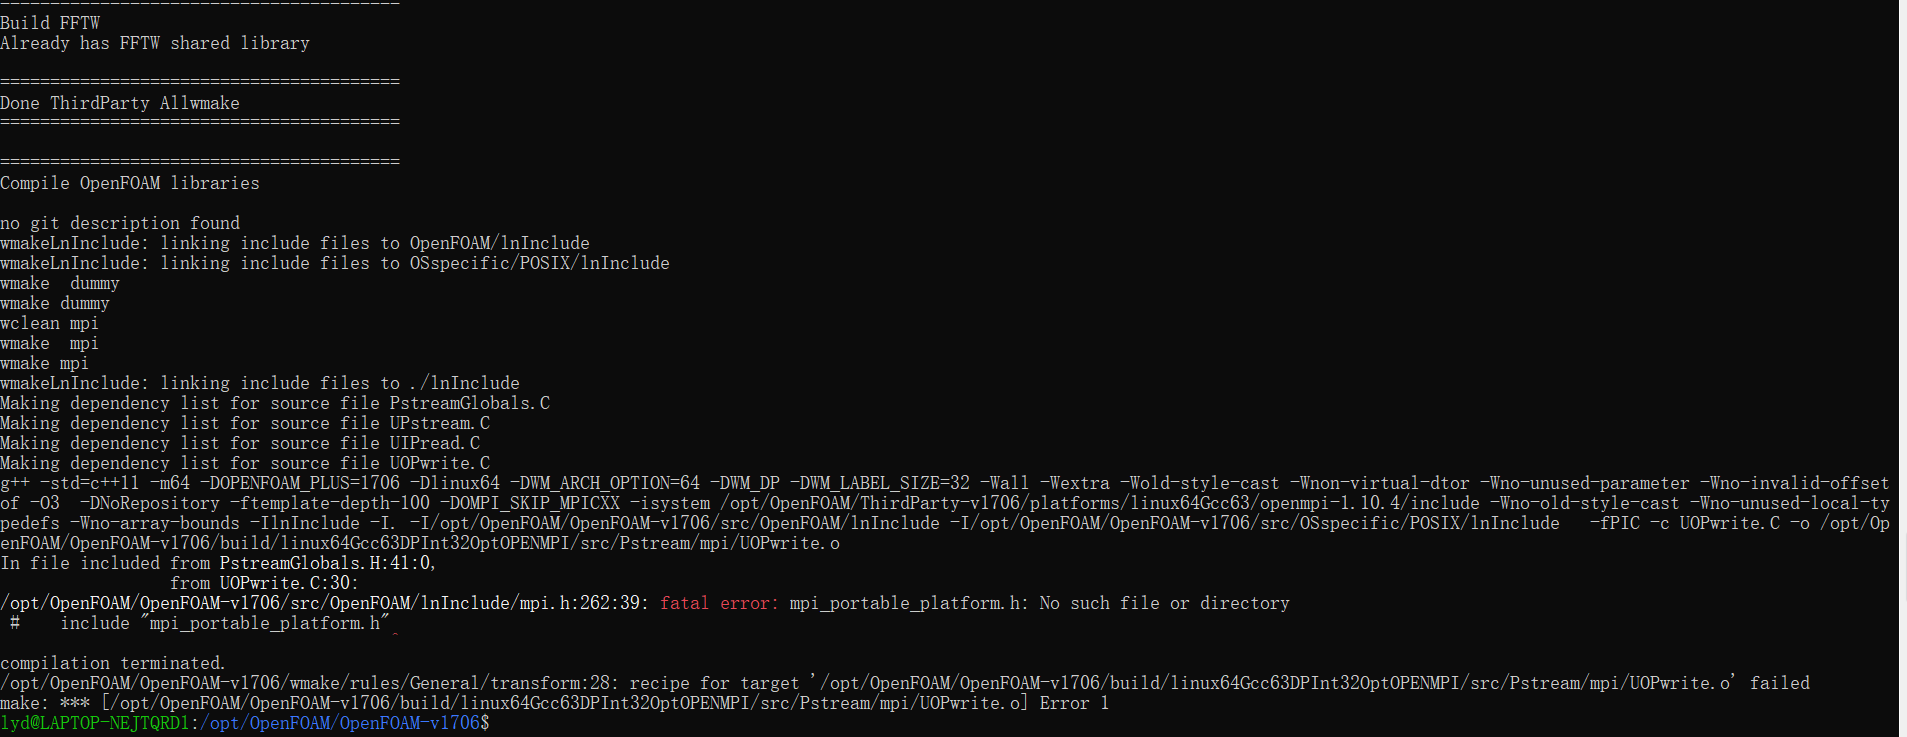Viewport: 1907px width, 737px height.
Task: Click the 'Build FFTW' heading line
Action: click(50, 23)
